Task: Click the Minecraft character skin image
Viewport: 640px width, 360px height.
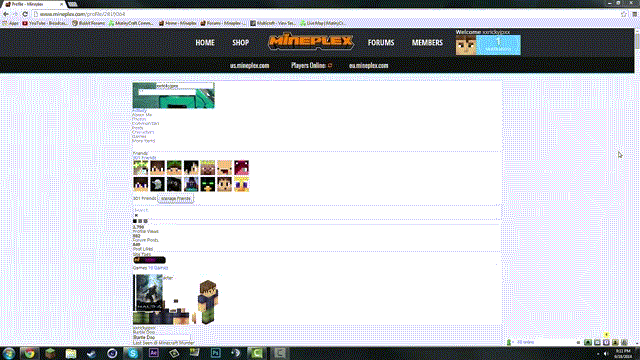Action: click(207, 302)
